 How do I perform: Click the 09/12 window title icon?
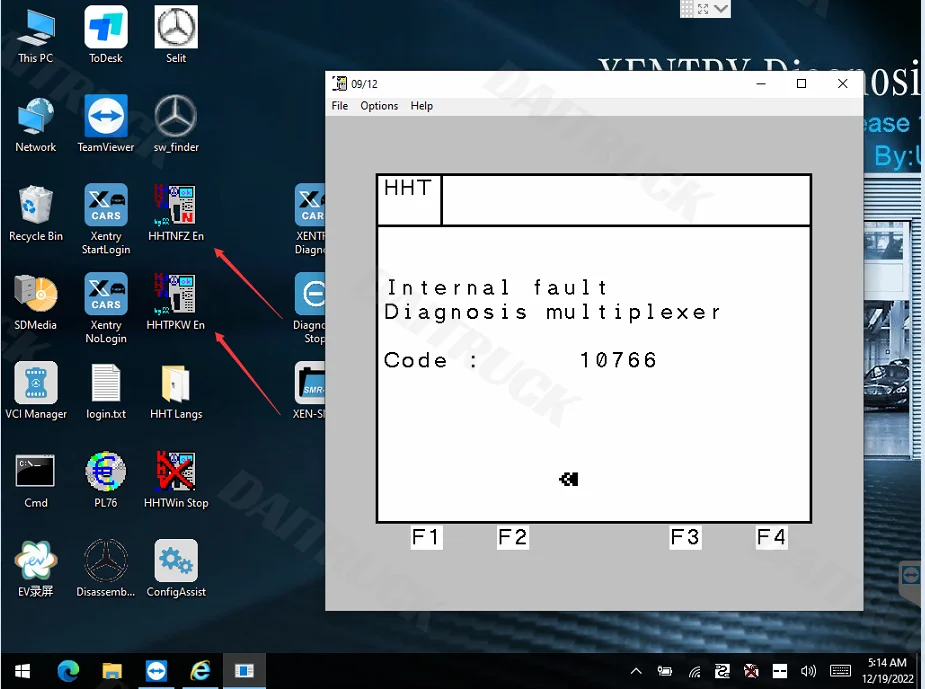coord(339,83)
